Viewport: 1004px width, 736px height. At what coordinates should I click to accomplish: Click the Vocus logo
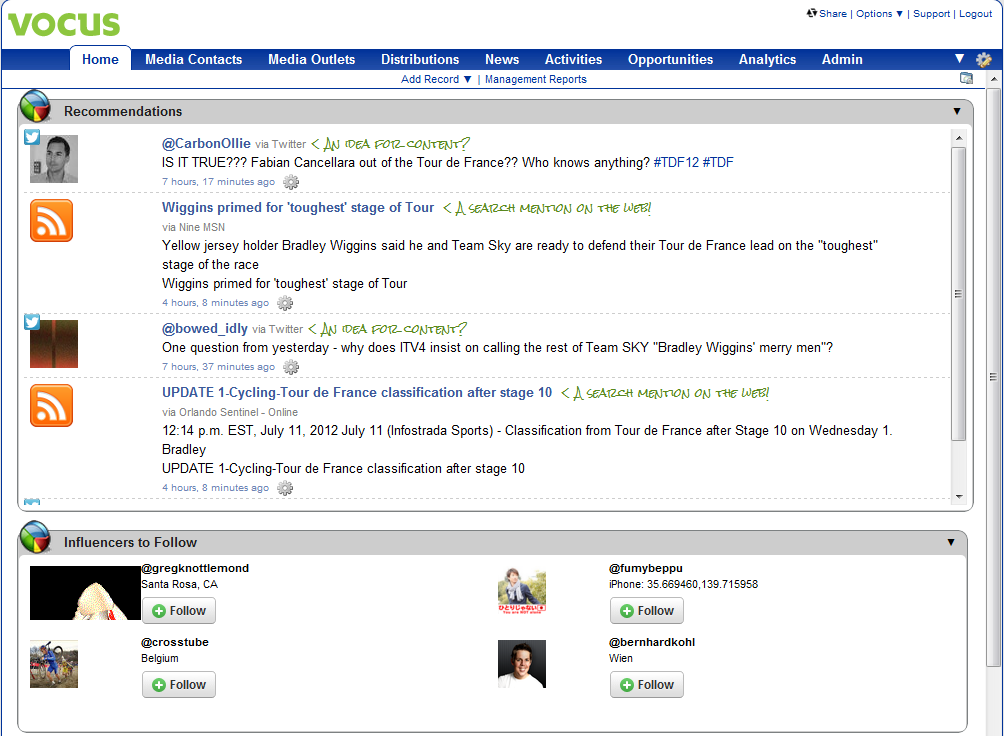tap(63, 24)
